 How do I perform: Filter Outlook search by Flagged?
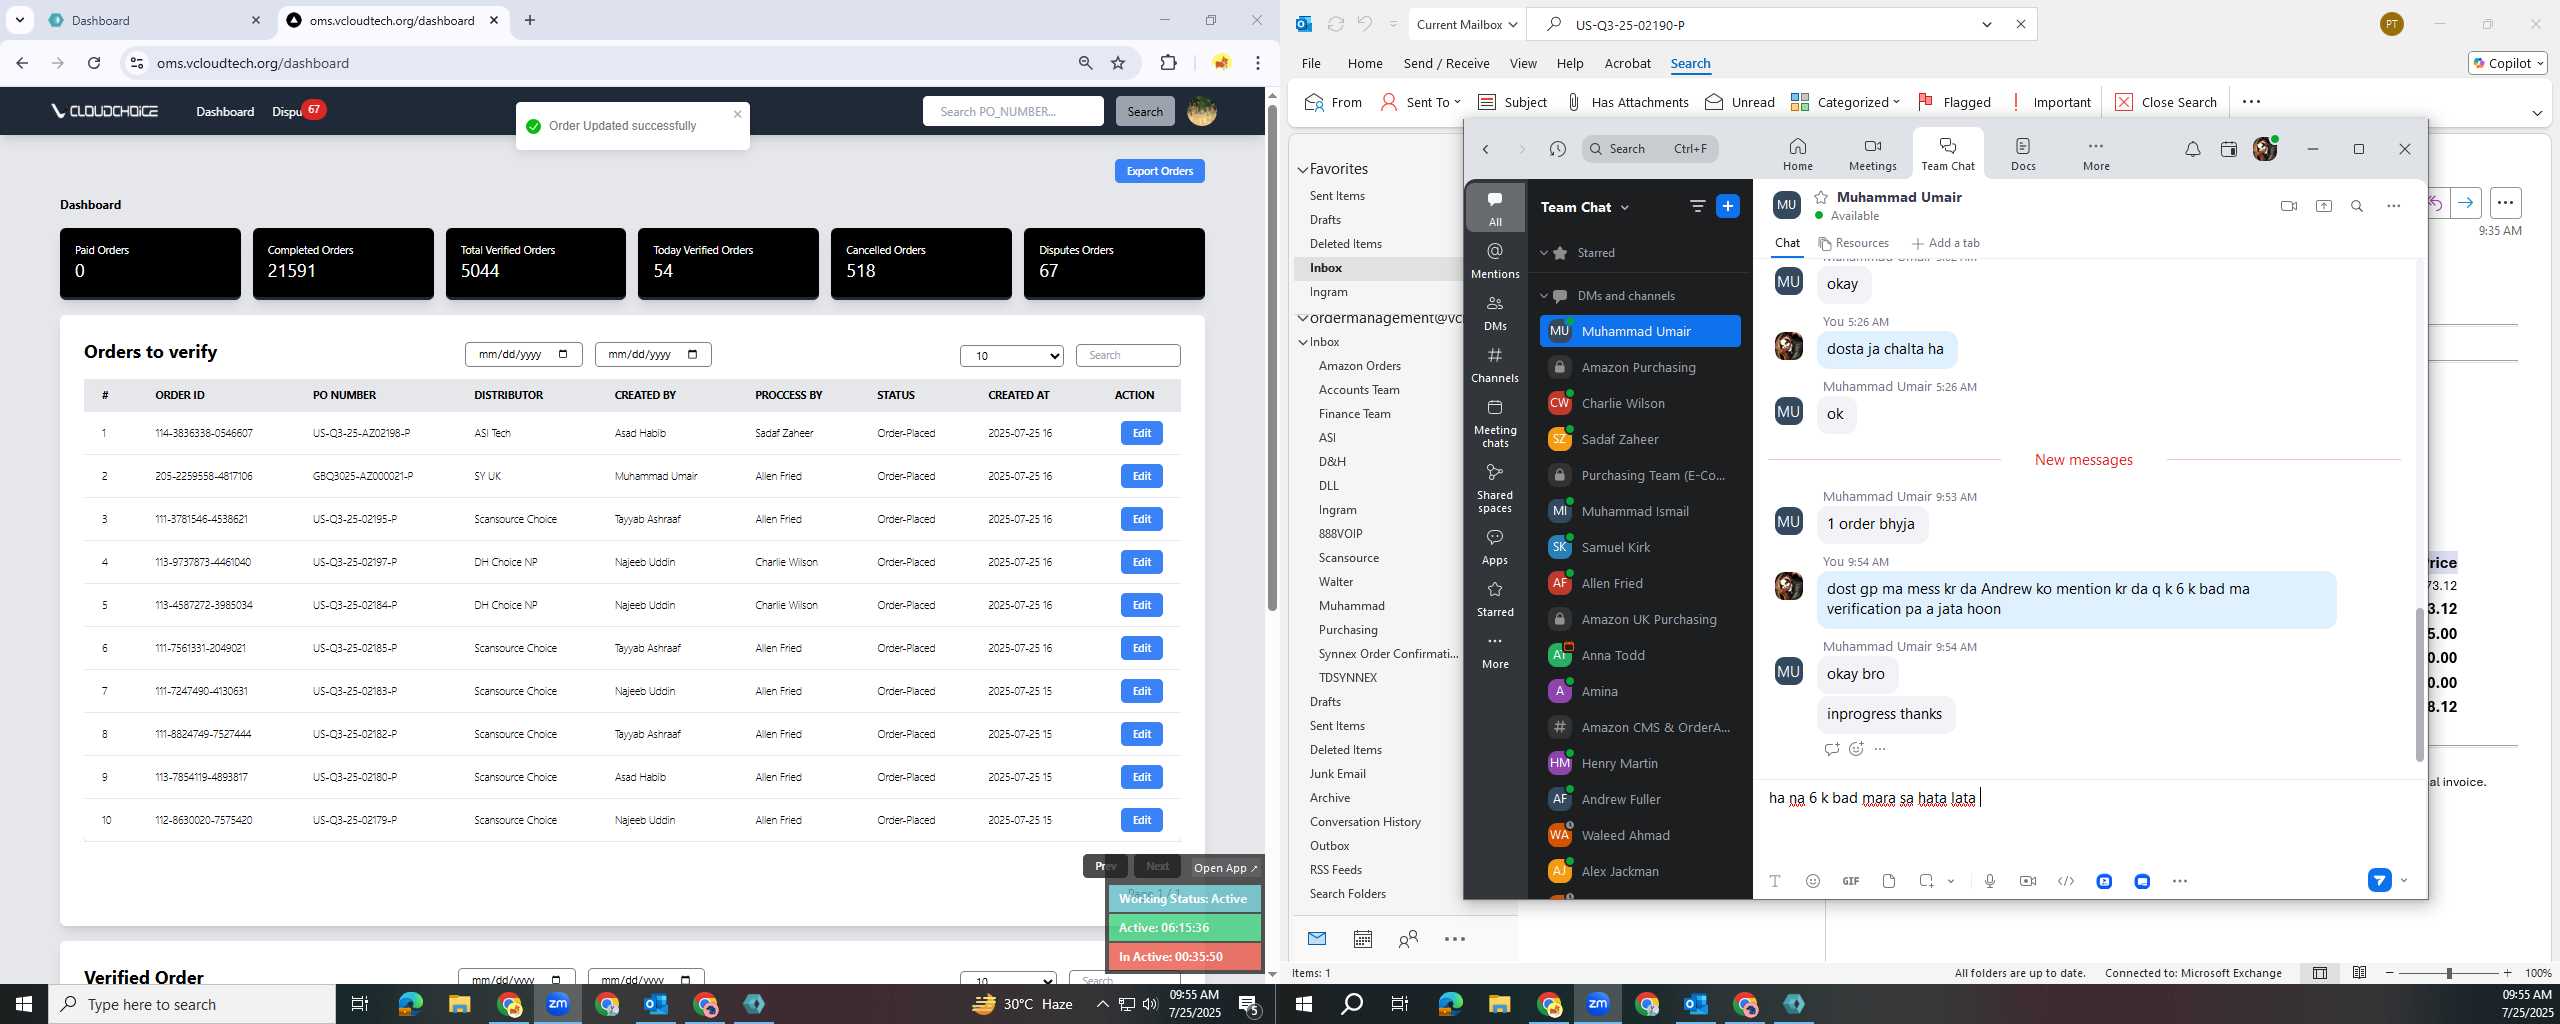click(x=1954, y=102)
